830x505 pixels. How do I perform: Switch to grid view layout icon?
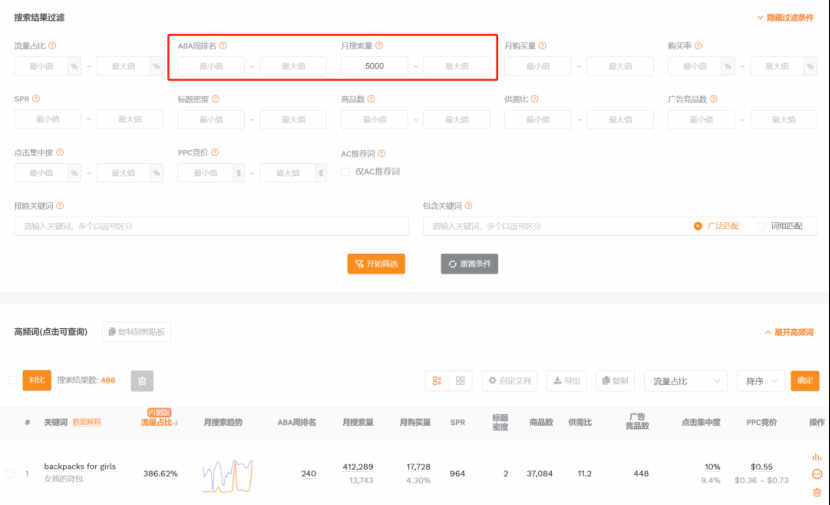click(x=460, y=381)
